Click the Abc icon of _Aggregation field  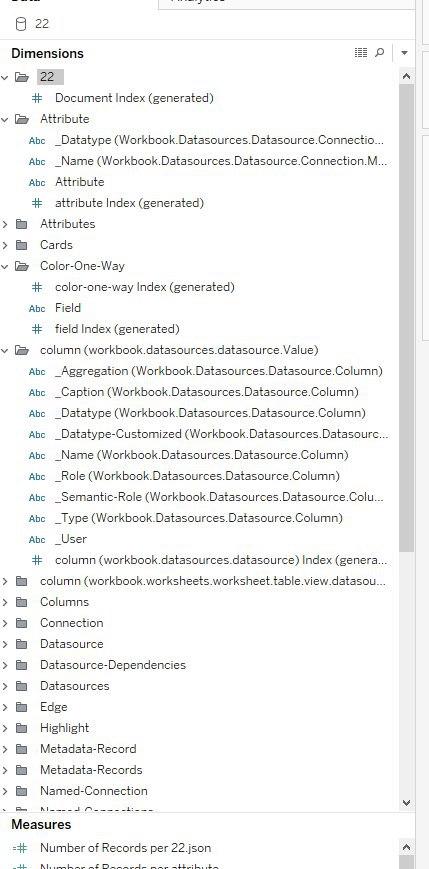[x=37, y=371]
